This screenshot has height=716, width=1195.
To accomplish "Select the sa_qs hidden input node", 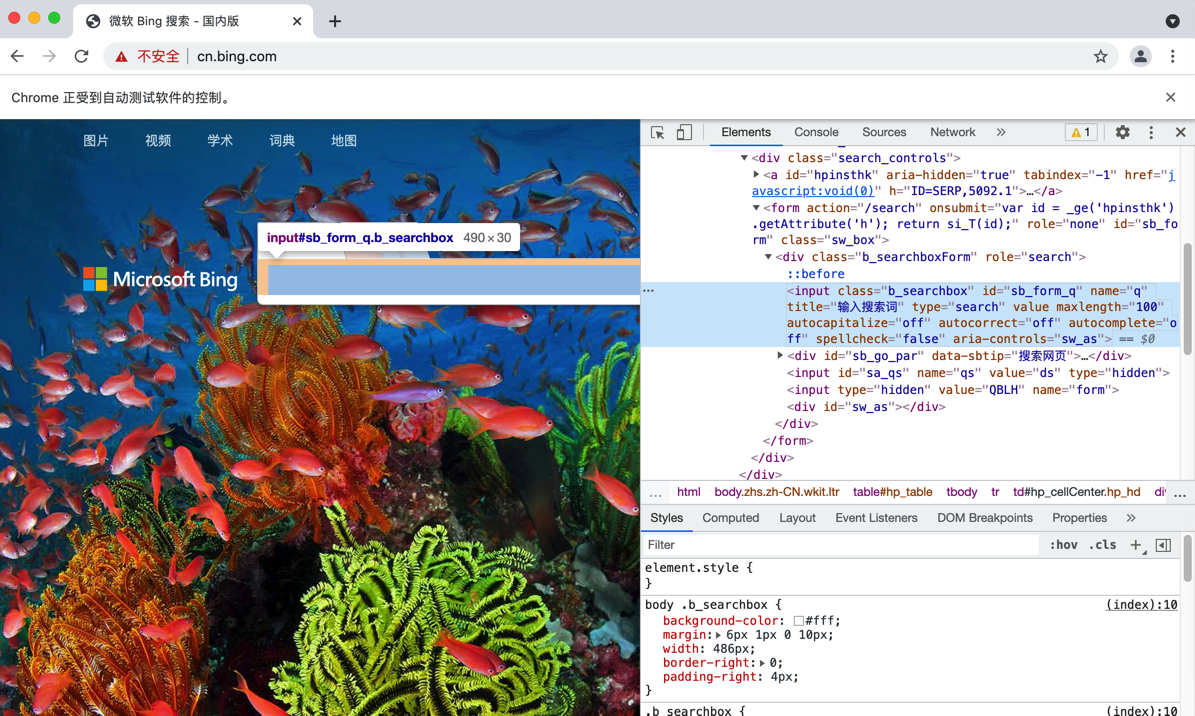I will [x=978, y=373].
